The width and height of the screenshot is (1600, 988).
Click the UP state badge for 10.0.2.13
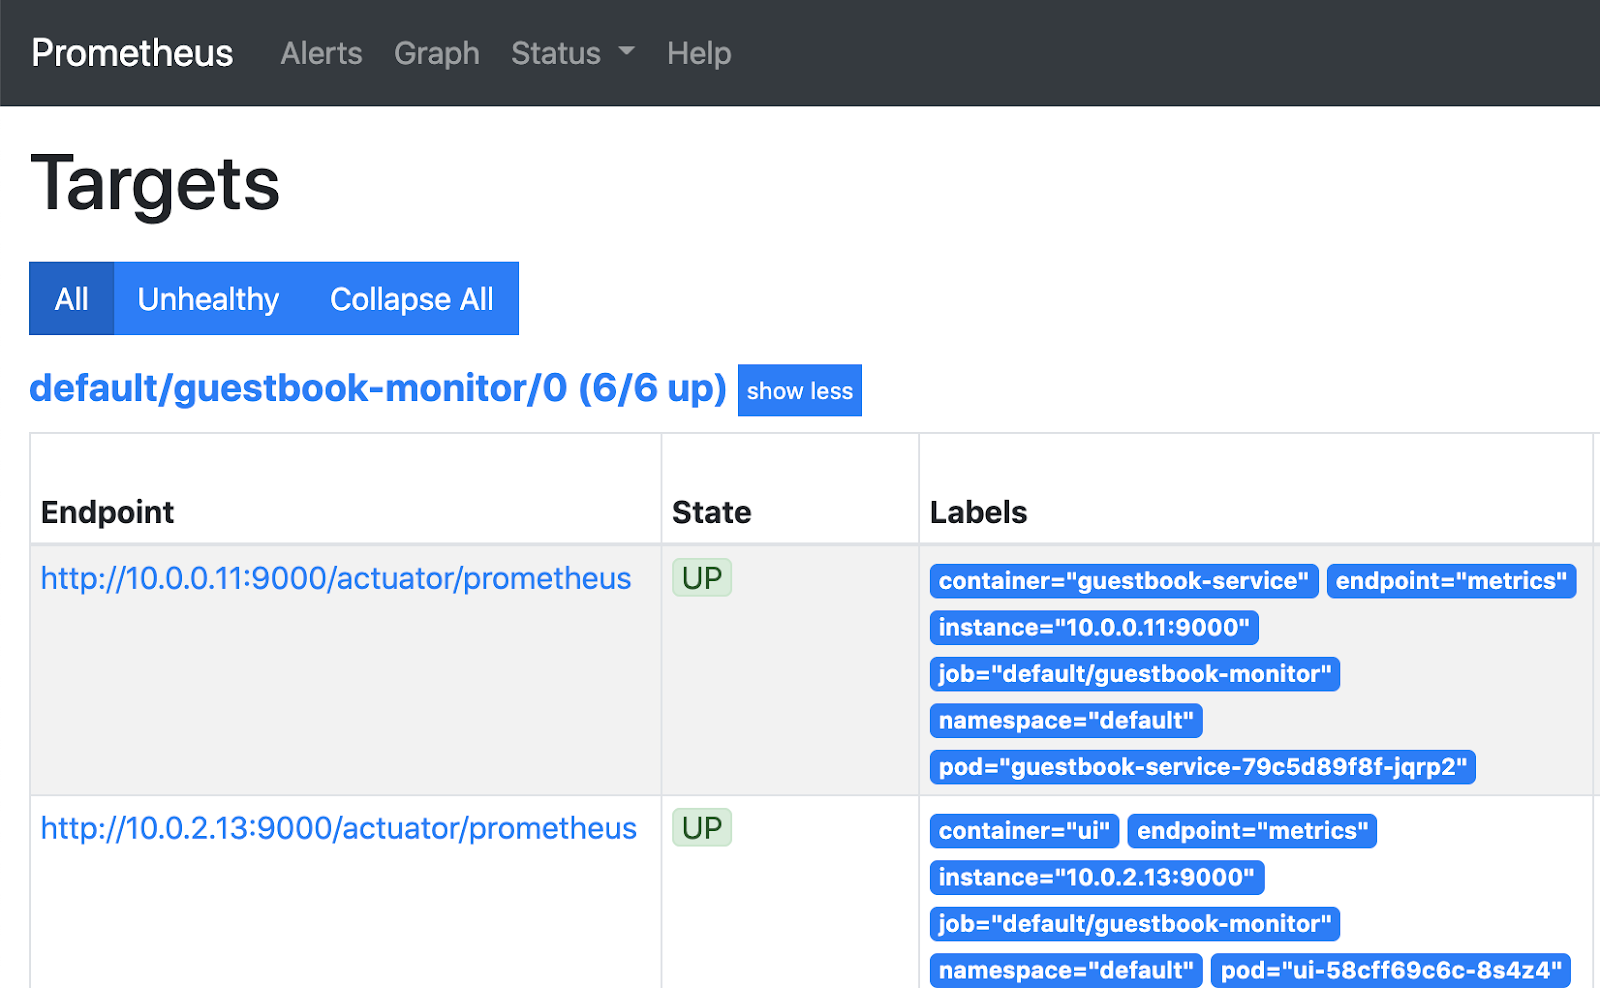[701, 828]
